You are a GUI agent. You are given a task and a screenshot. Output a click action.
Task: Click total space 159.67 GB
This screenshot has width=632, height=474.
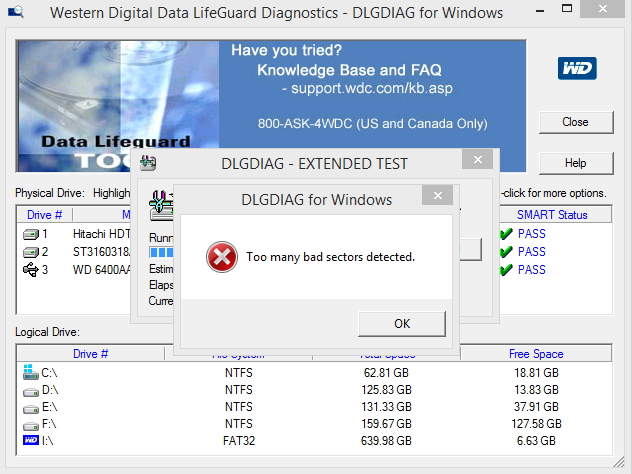point(386,424)
